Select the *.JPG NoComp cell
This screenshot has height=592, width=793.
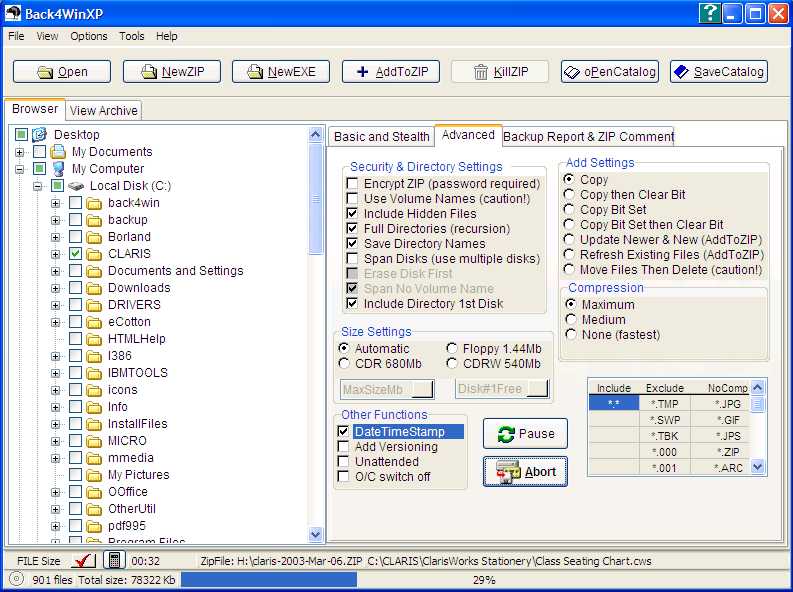pyautogui.click(x=720, y=404)
